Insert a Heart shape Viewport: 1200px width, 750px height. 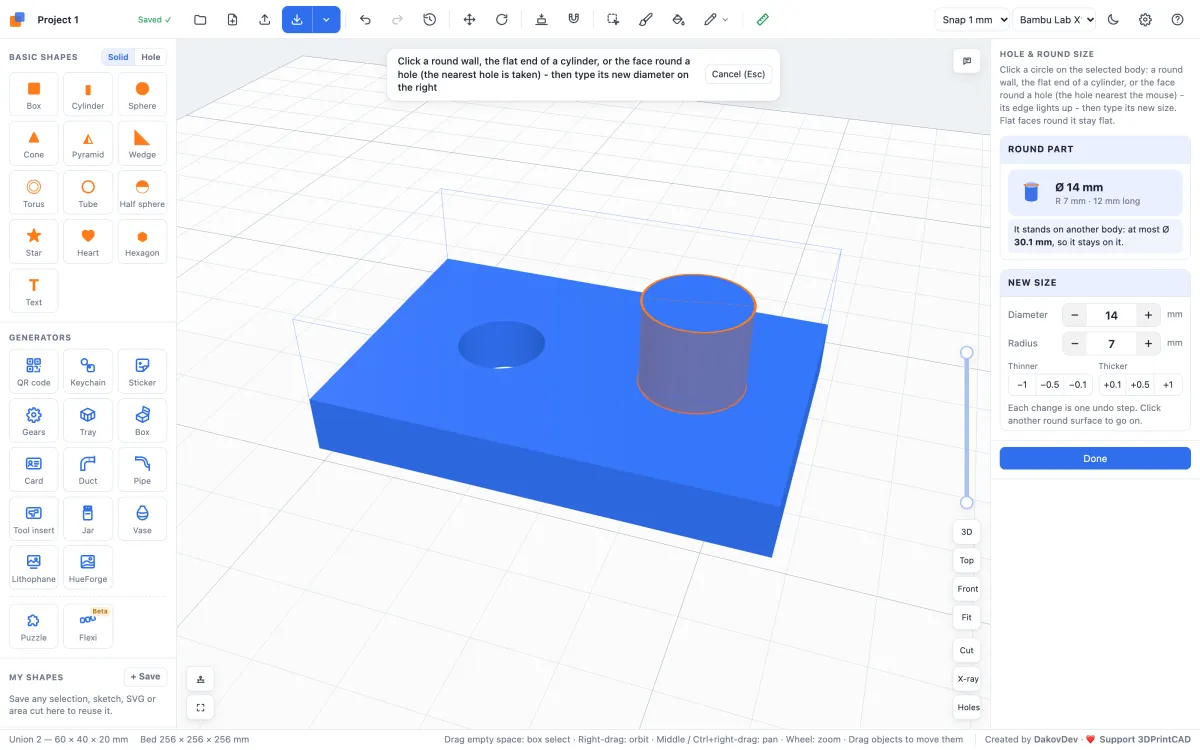click(88, 241)
